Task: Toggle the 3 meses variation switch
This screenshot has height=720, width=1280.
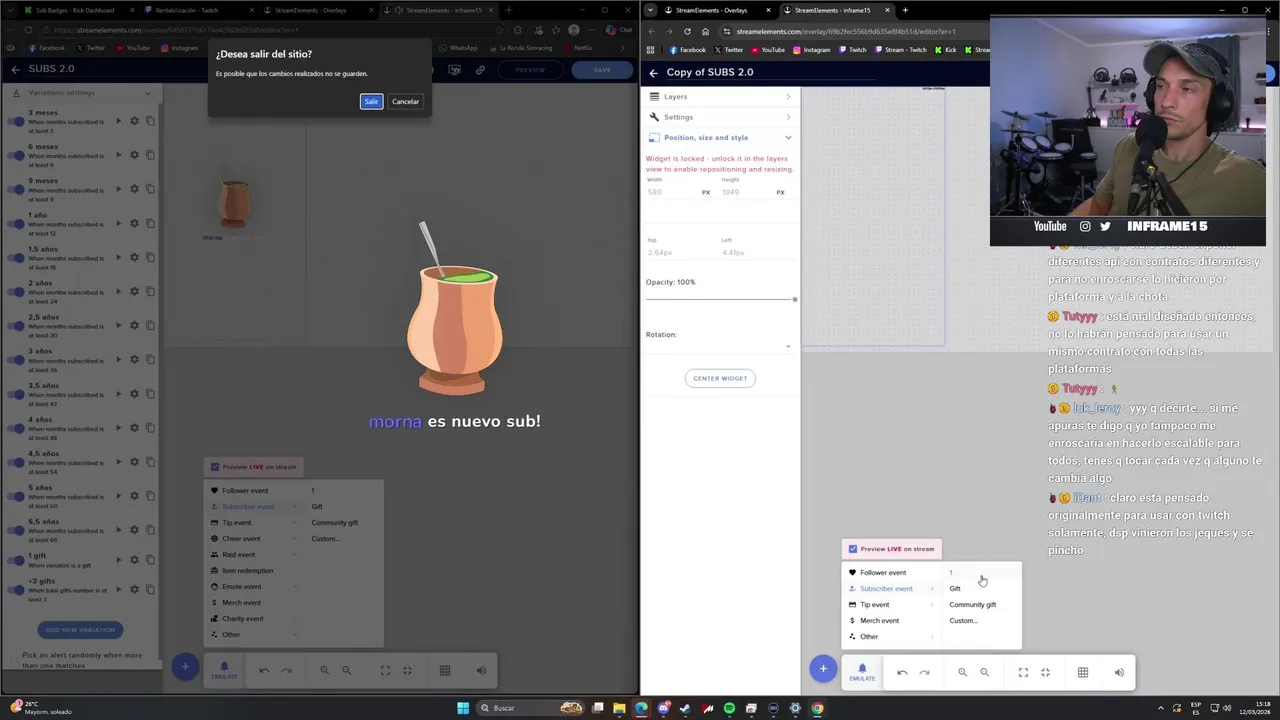Action: click(x=17, y=121)
